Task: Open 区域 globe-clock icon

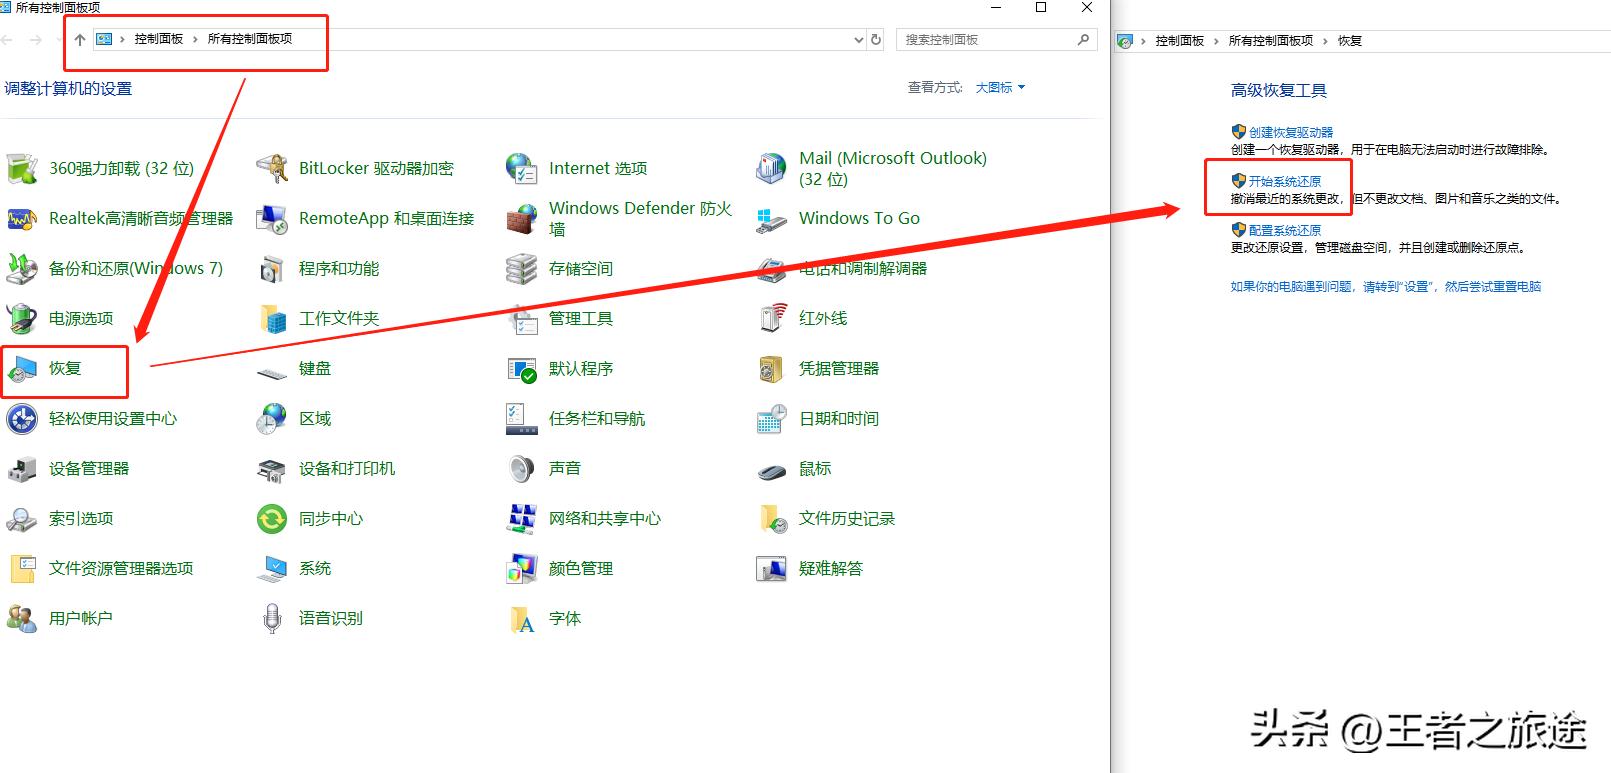Action: [272, 419]
